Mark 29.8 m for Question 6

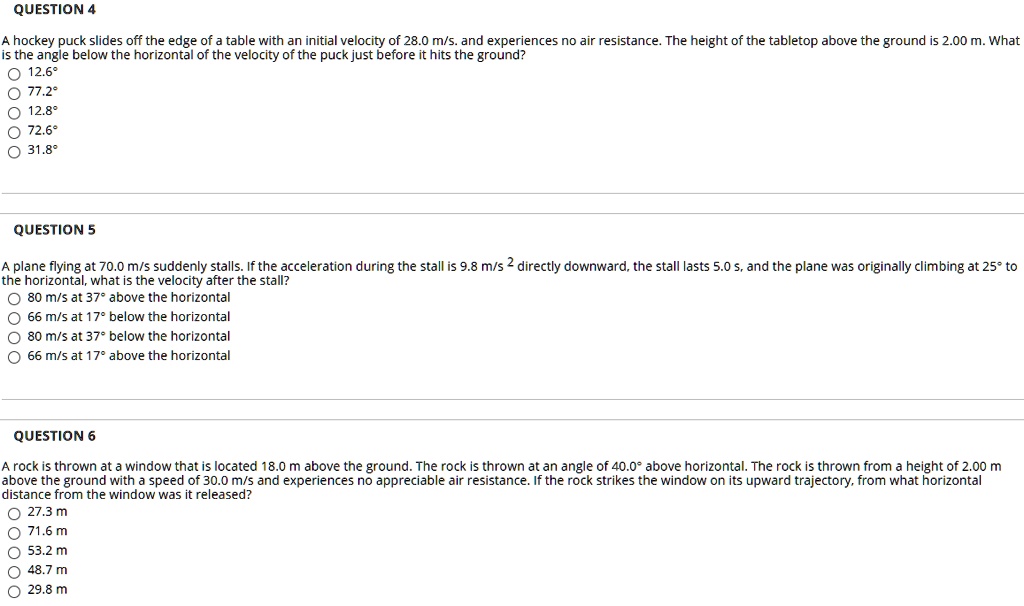tap(14, 590)
